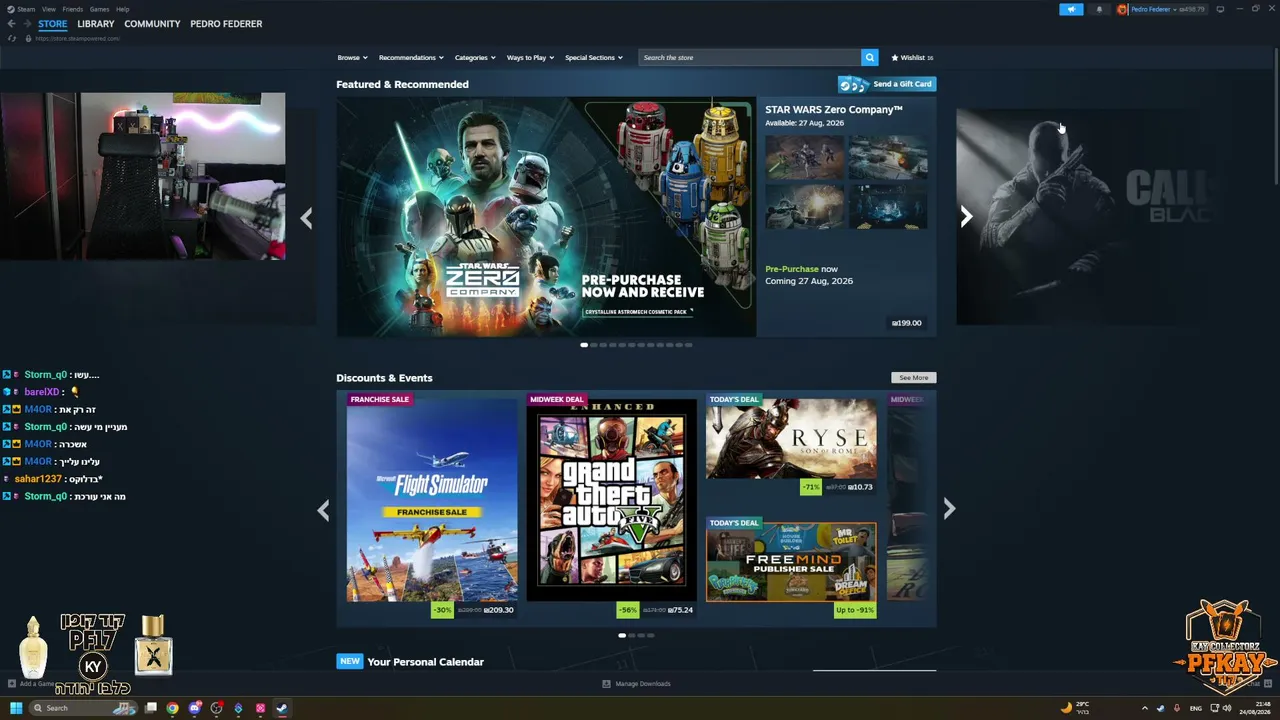The height and width of the screenshot is (720, 1280).
Task: Click the Wishlist star icon
Action: pos(895,58)
